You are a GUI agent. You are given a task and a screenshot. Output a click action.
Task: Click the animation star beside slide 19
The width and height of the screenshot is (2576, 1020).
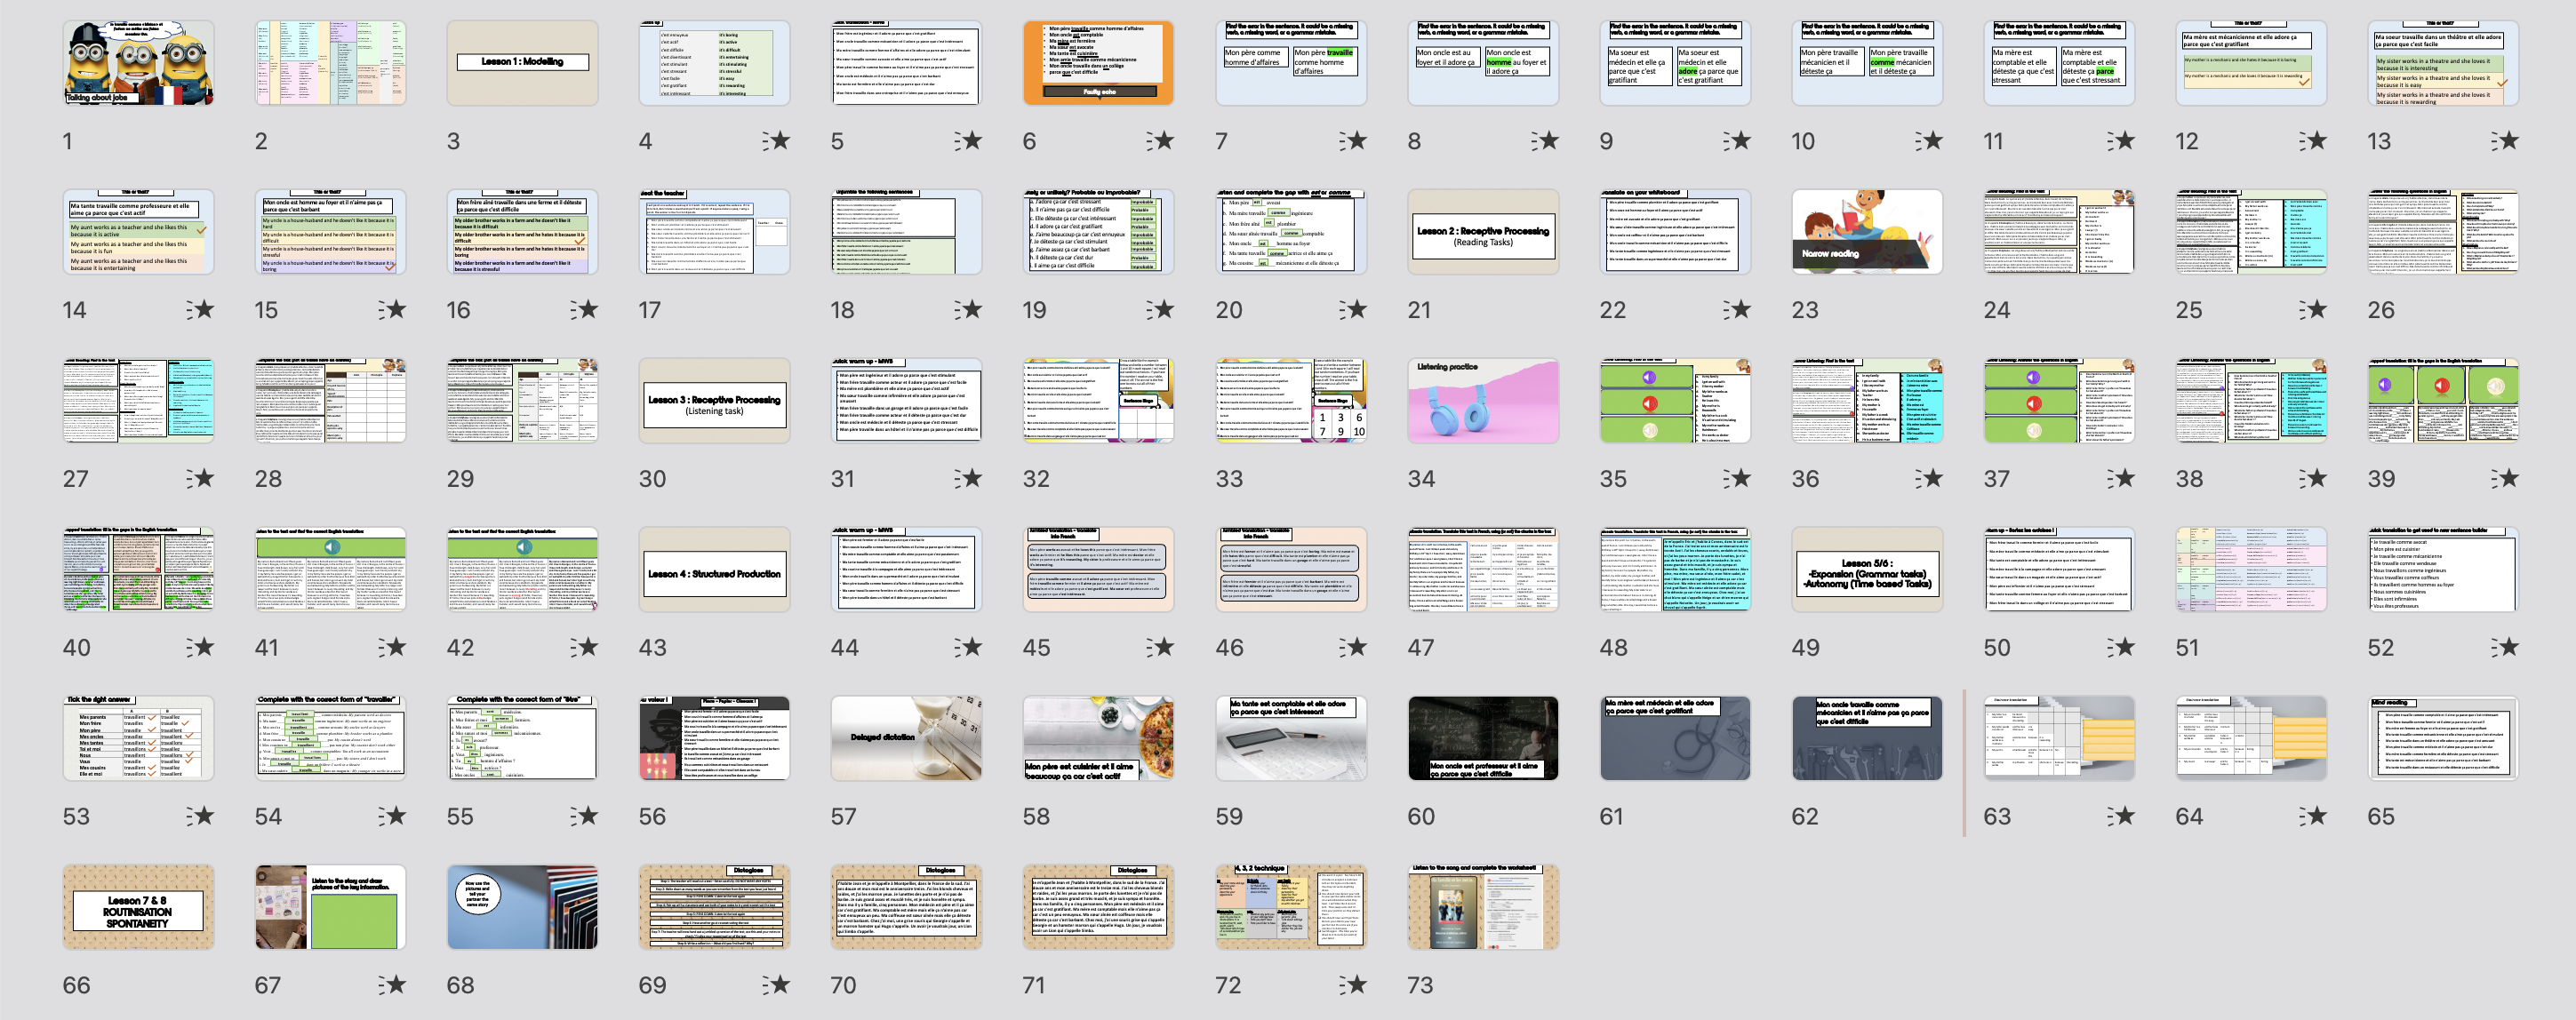coord(1160,310)
